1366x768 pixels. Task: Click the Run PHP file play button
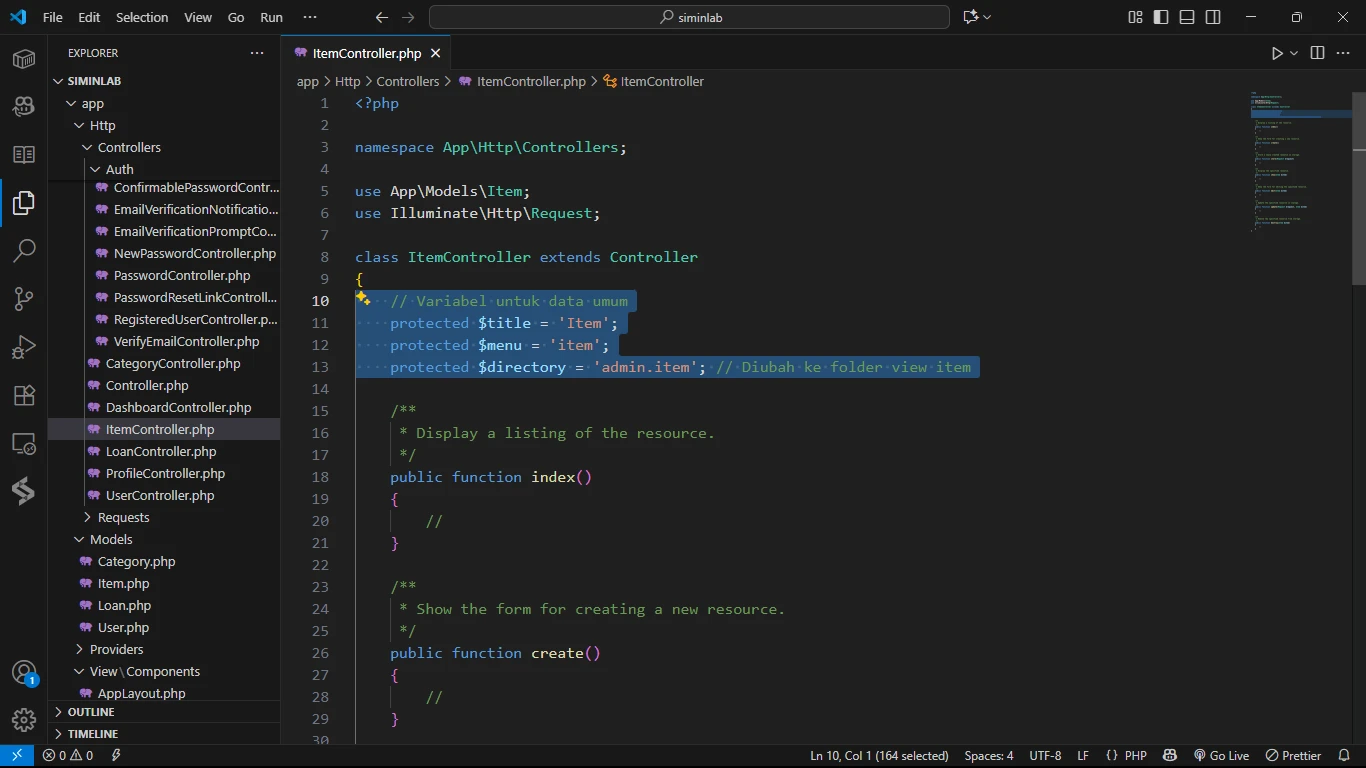coord(1277,53)
